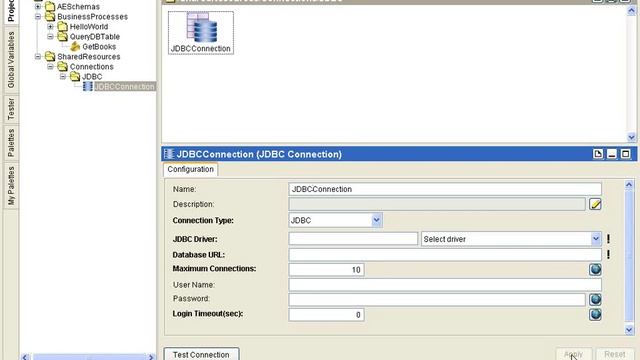Expand the AESchemas tree node
The height and width of the screenshot is (360, 640).
38,7
